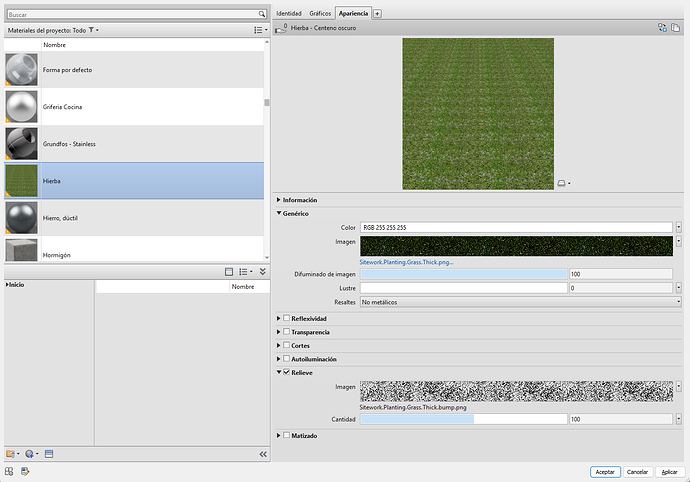
Task: Expand the Transparencia section arrow
Action: point(279,332)
